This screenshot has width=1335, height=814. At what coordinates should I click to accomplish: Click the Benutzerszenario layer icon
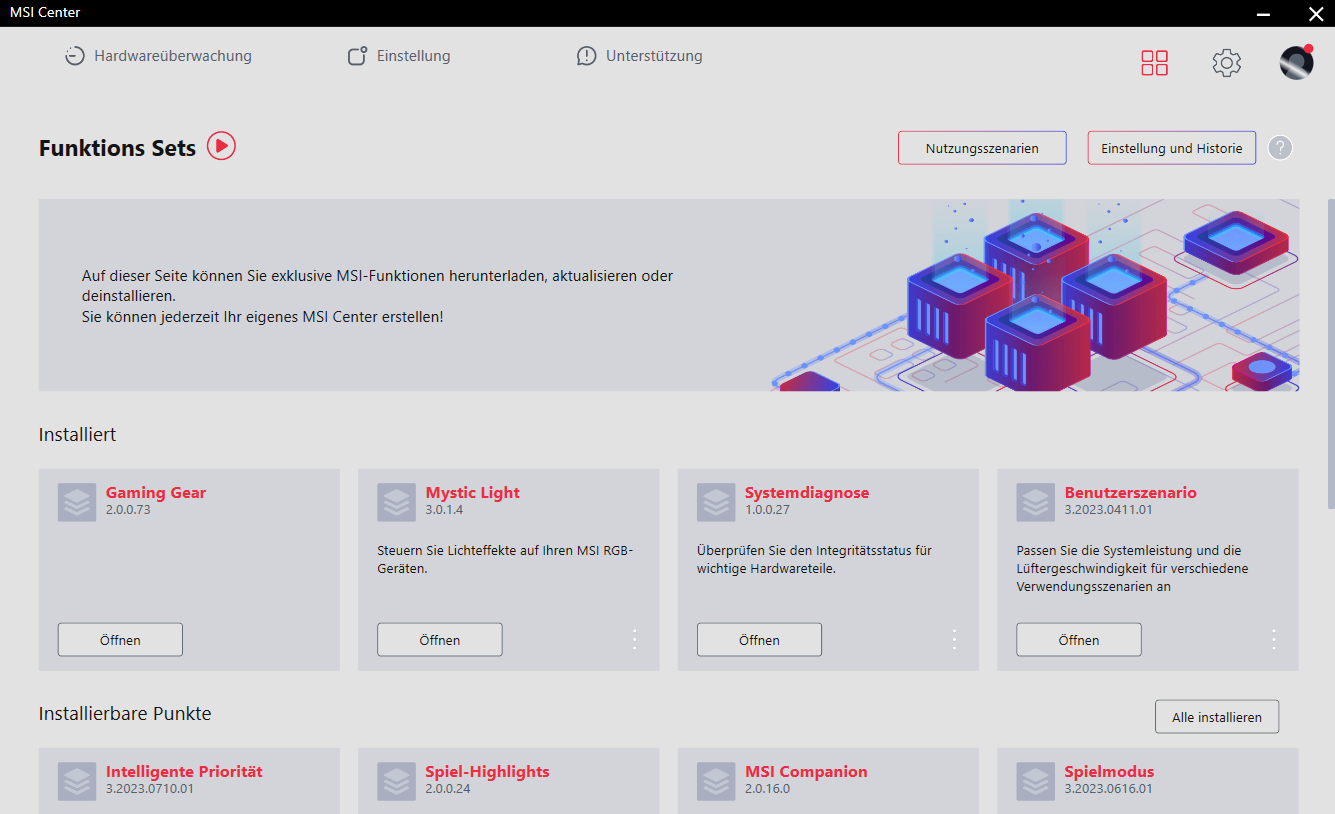click(1035, 502)
